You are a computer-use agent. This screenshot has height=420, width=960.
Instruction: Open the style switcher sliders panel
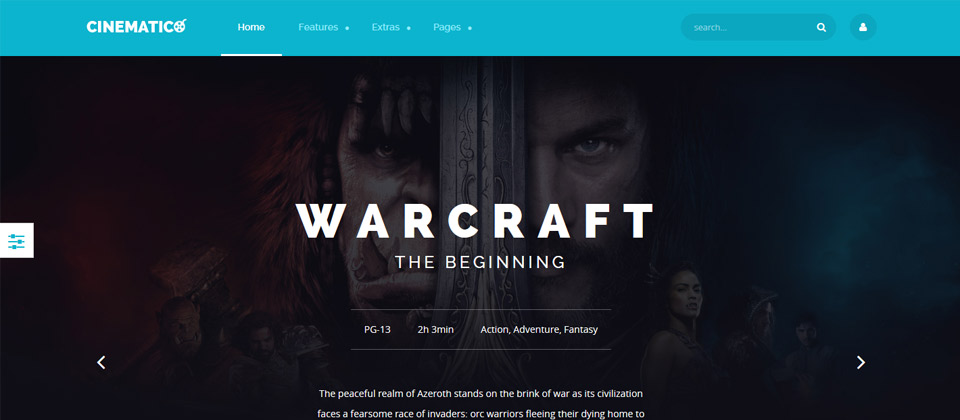tap(17, 241)
